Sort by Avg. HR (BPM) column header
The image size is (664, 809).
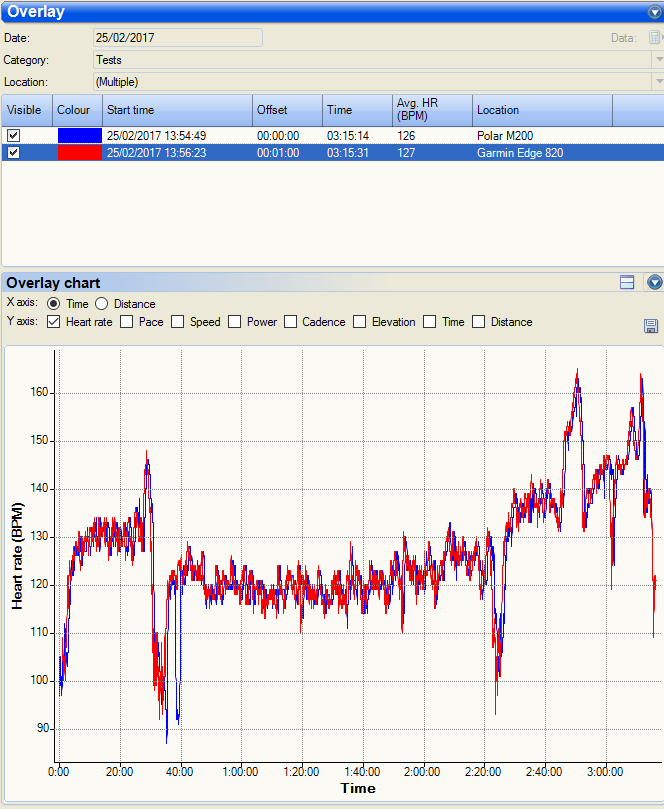(x=432, y=110)
